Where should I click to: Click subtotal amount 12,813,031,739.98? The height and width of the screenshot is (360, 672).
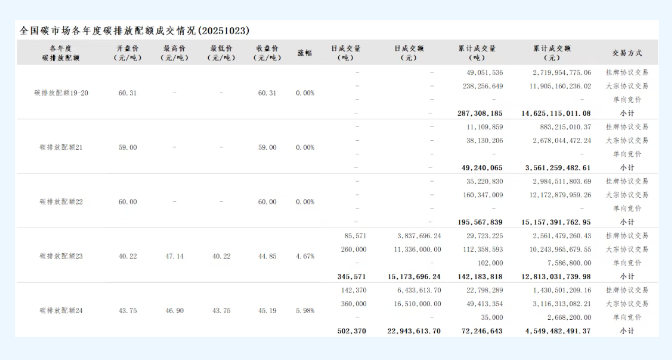click(x=556, y=277)
